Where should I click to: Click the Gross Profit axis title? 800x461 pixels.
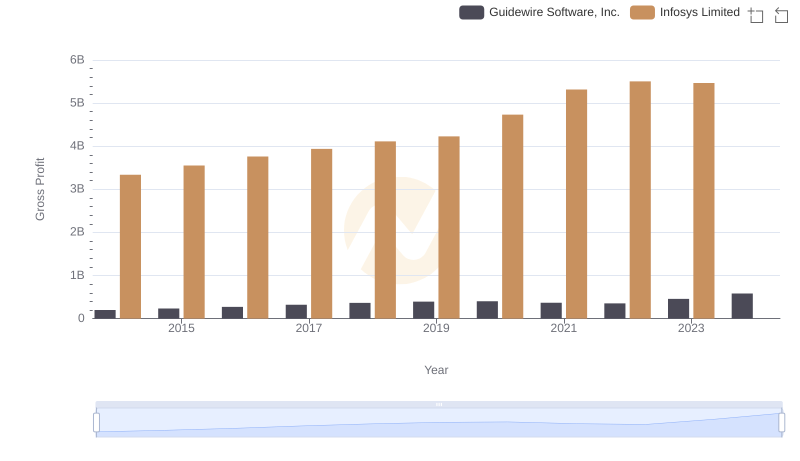pyautogui.click(x=40, y=189)
